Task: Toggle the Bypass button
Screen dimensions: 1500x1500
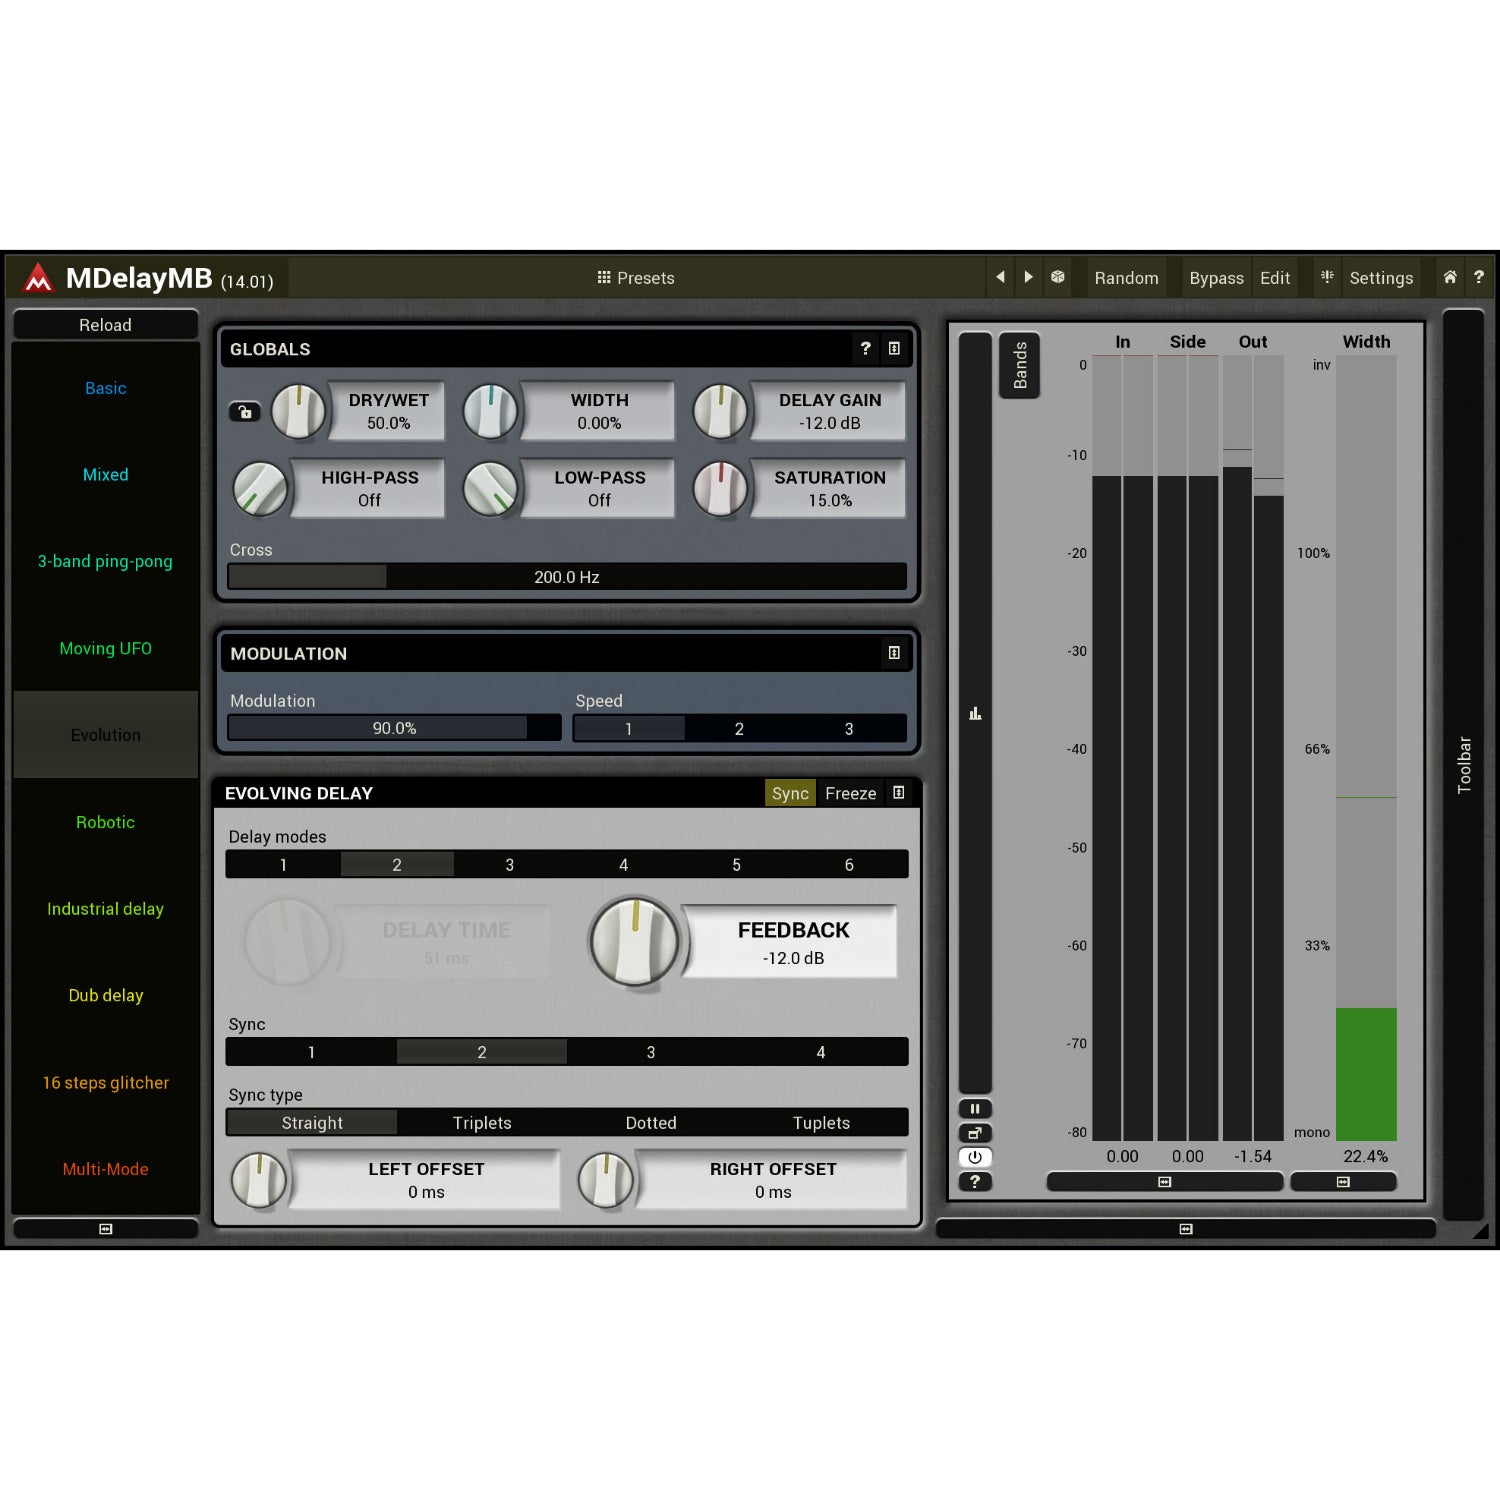Action: point(1216,278)
